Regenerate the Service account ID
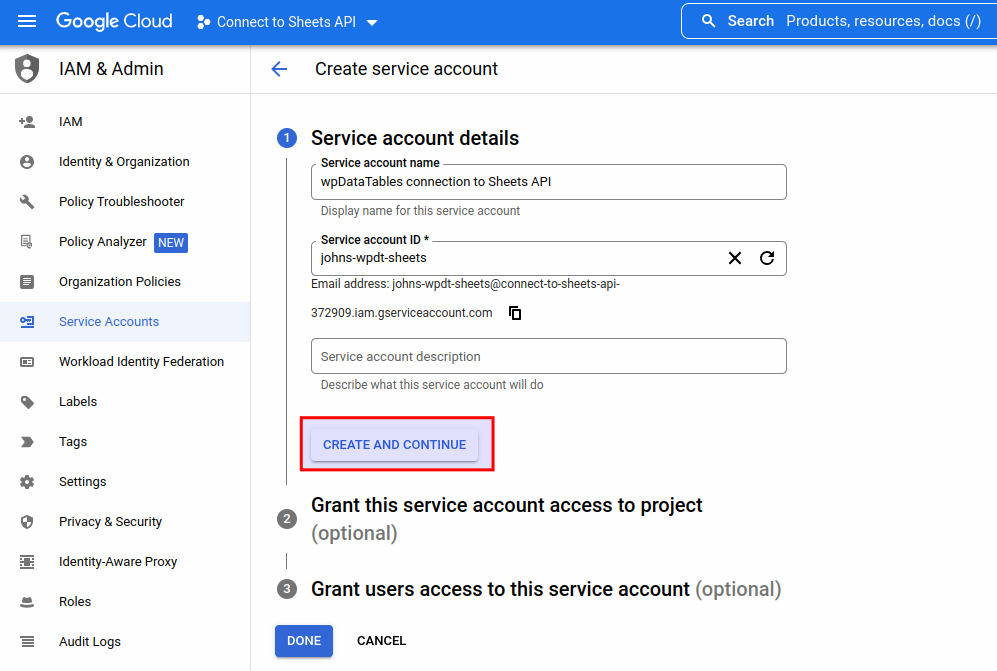The width and height of the screenshot is (997, 671). click(767, 258)
